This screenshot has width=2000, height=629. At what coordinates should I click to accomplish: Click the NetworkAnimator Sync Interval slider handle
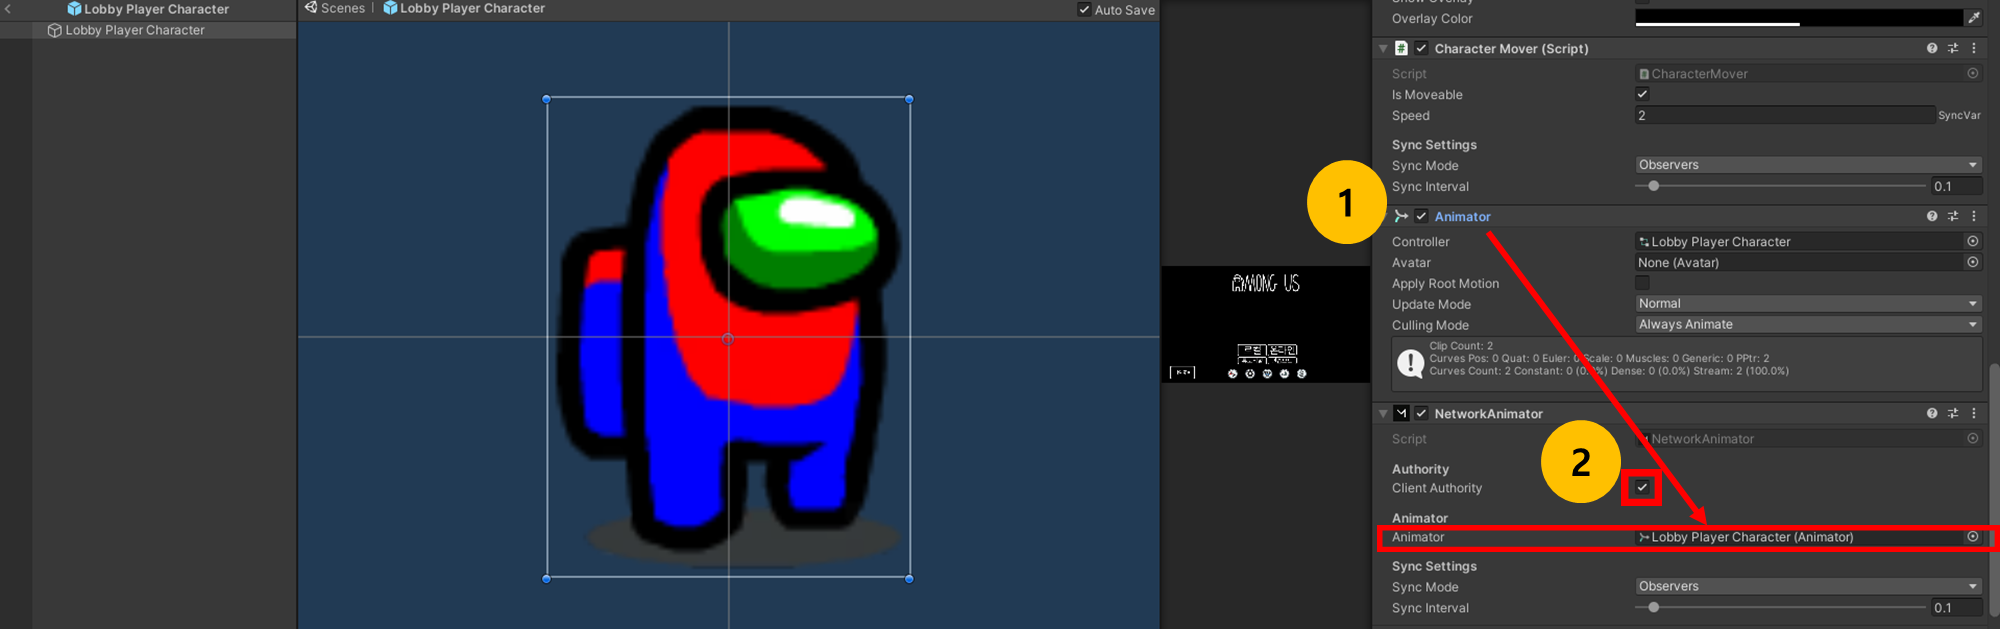(x=1654, y=607)
